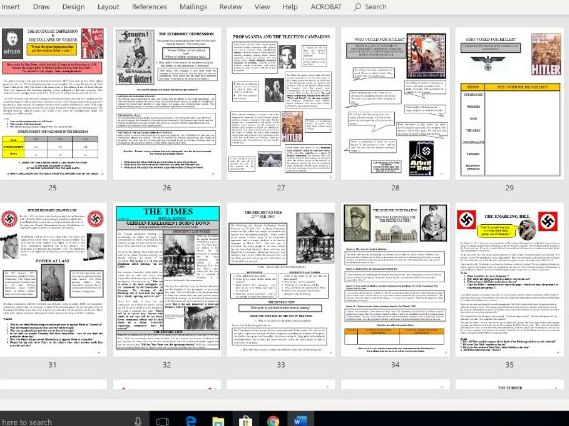Image resolution: width=569 pixels, height=426 pixels.
Task: Open the References tab
Action: point(150,7)
